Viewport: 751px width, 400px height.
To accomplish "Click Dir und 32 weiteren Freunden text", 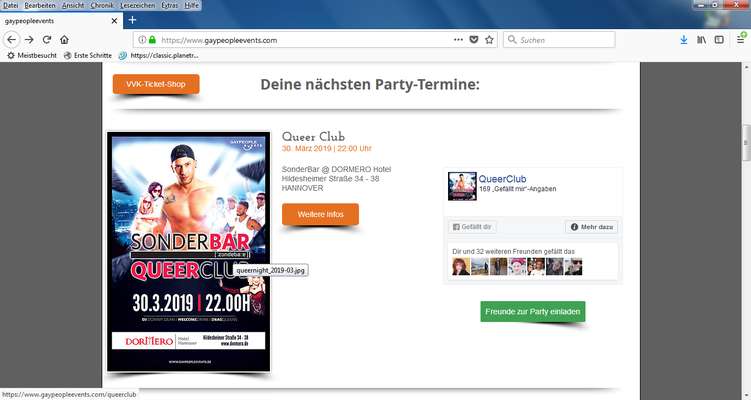I will point(513,251).
